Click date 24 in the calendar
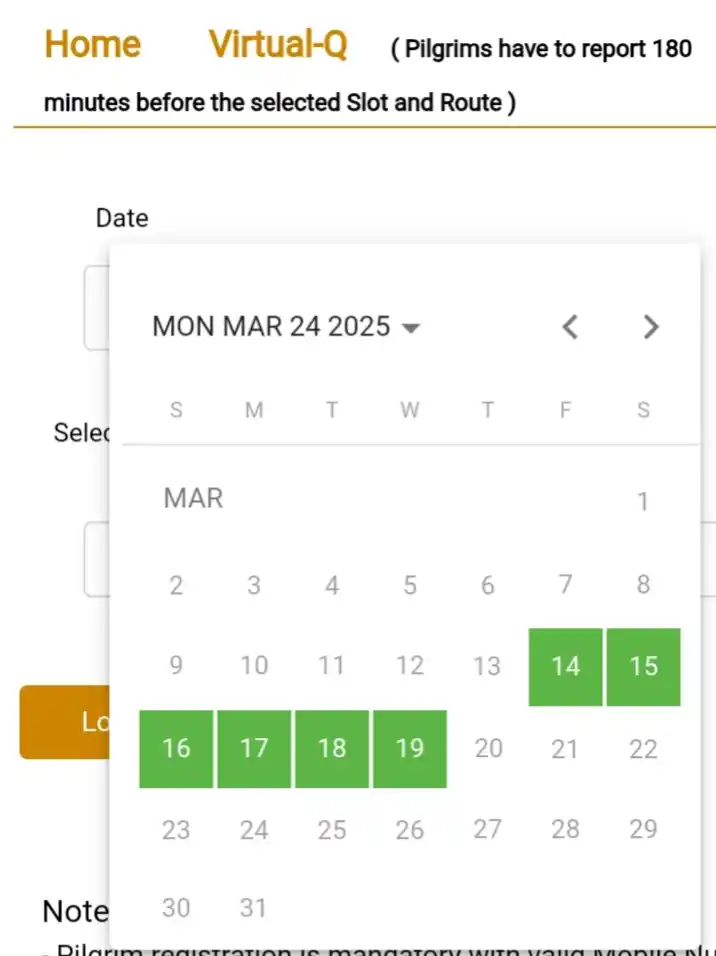The image size is (716, 956). (x=254, y=830)
